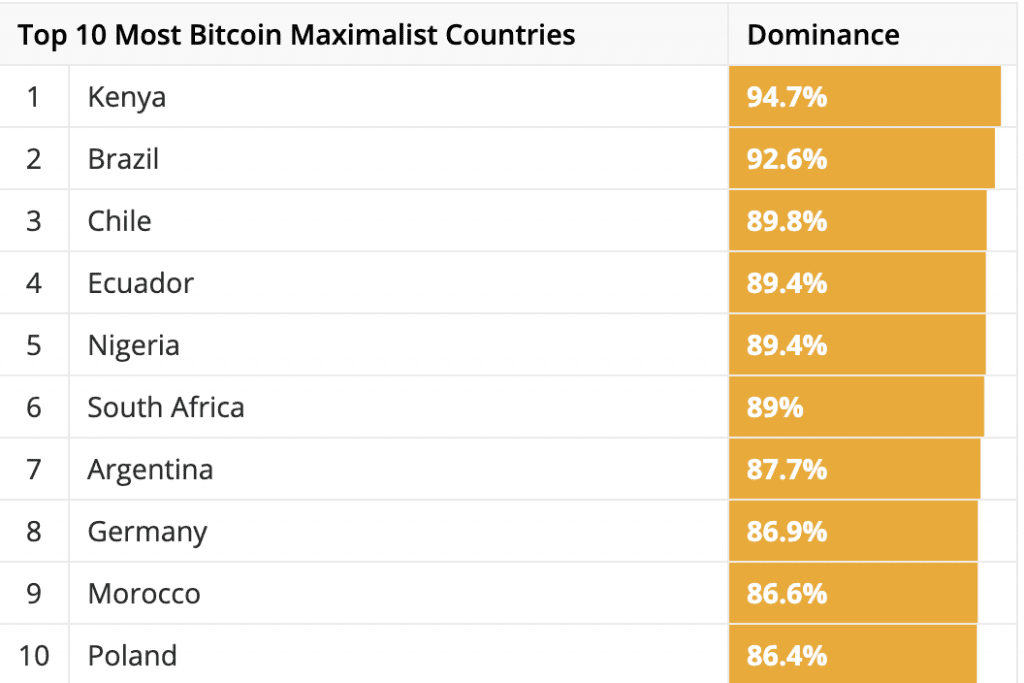Screen dimensions: 1024x683
Task: Click the Nigeria country name
Action: [133, 345]
